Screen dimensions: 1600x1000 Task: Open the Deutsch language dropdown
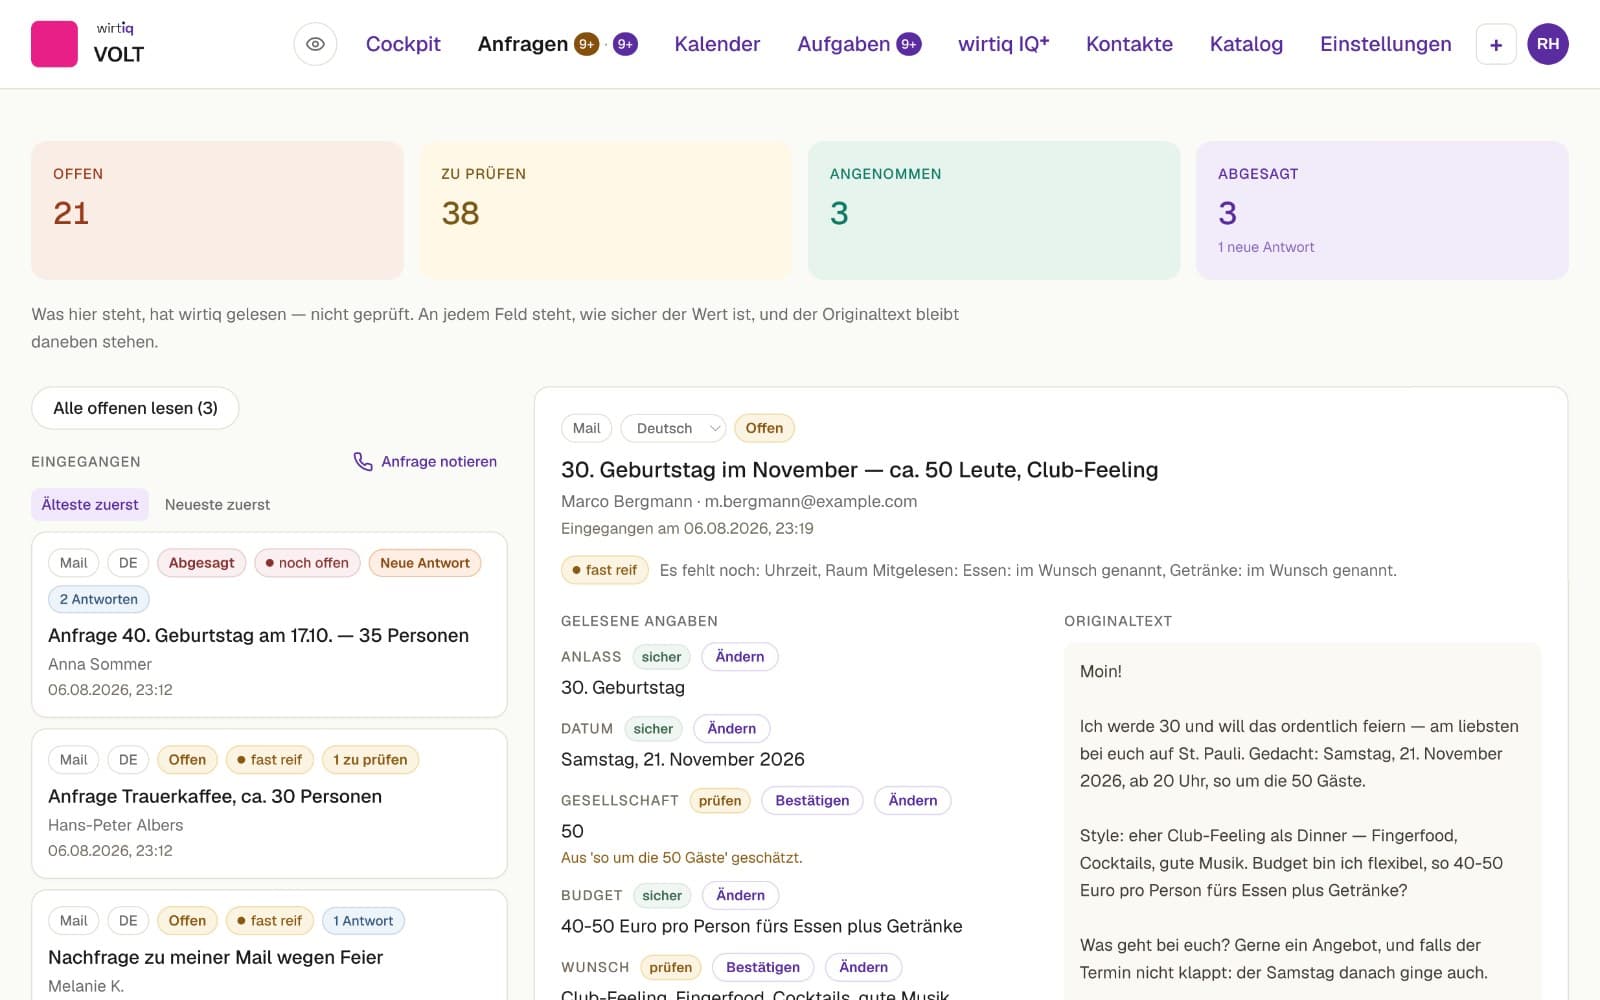[674, 428]
